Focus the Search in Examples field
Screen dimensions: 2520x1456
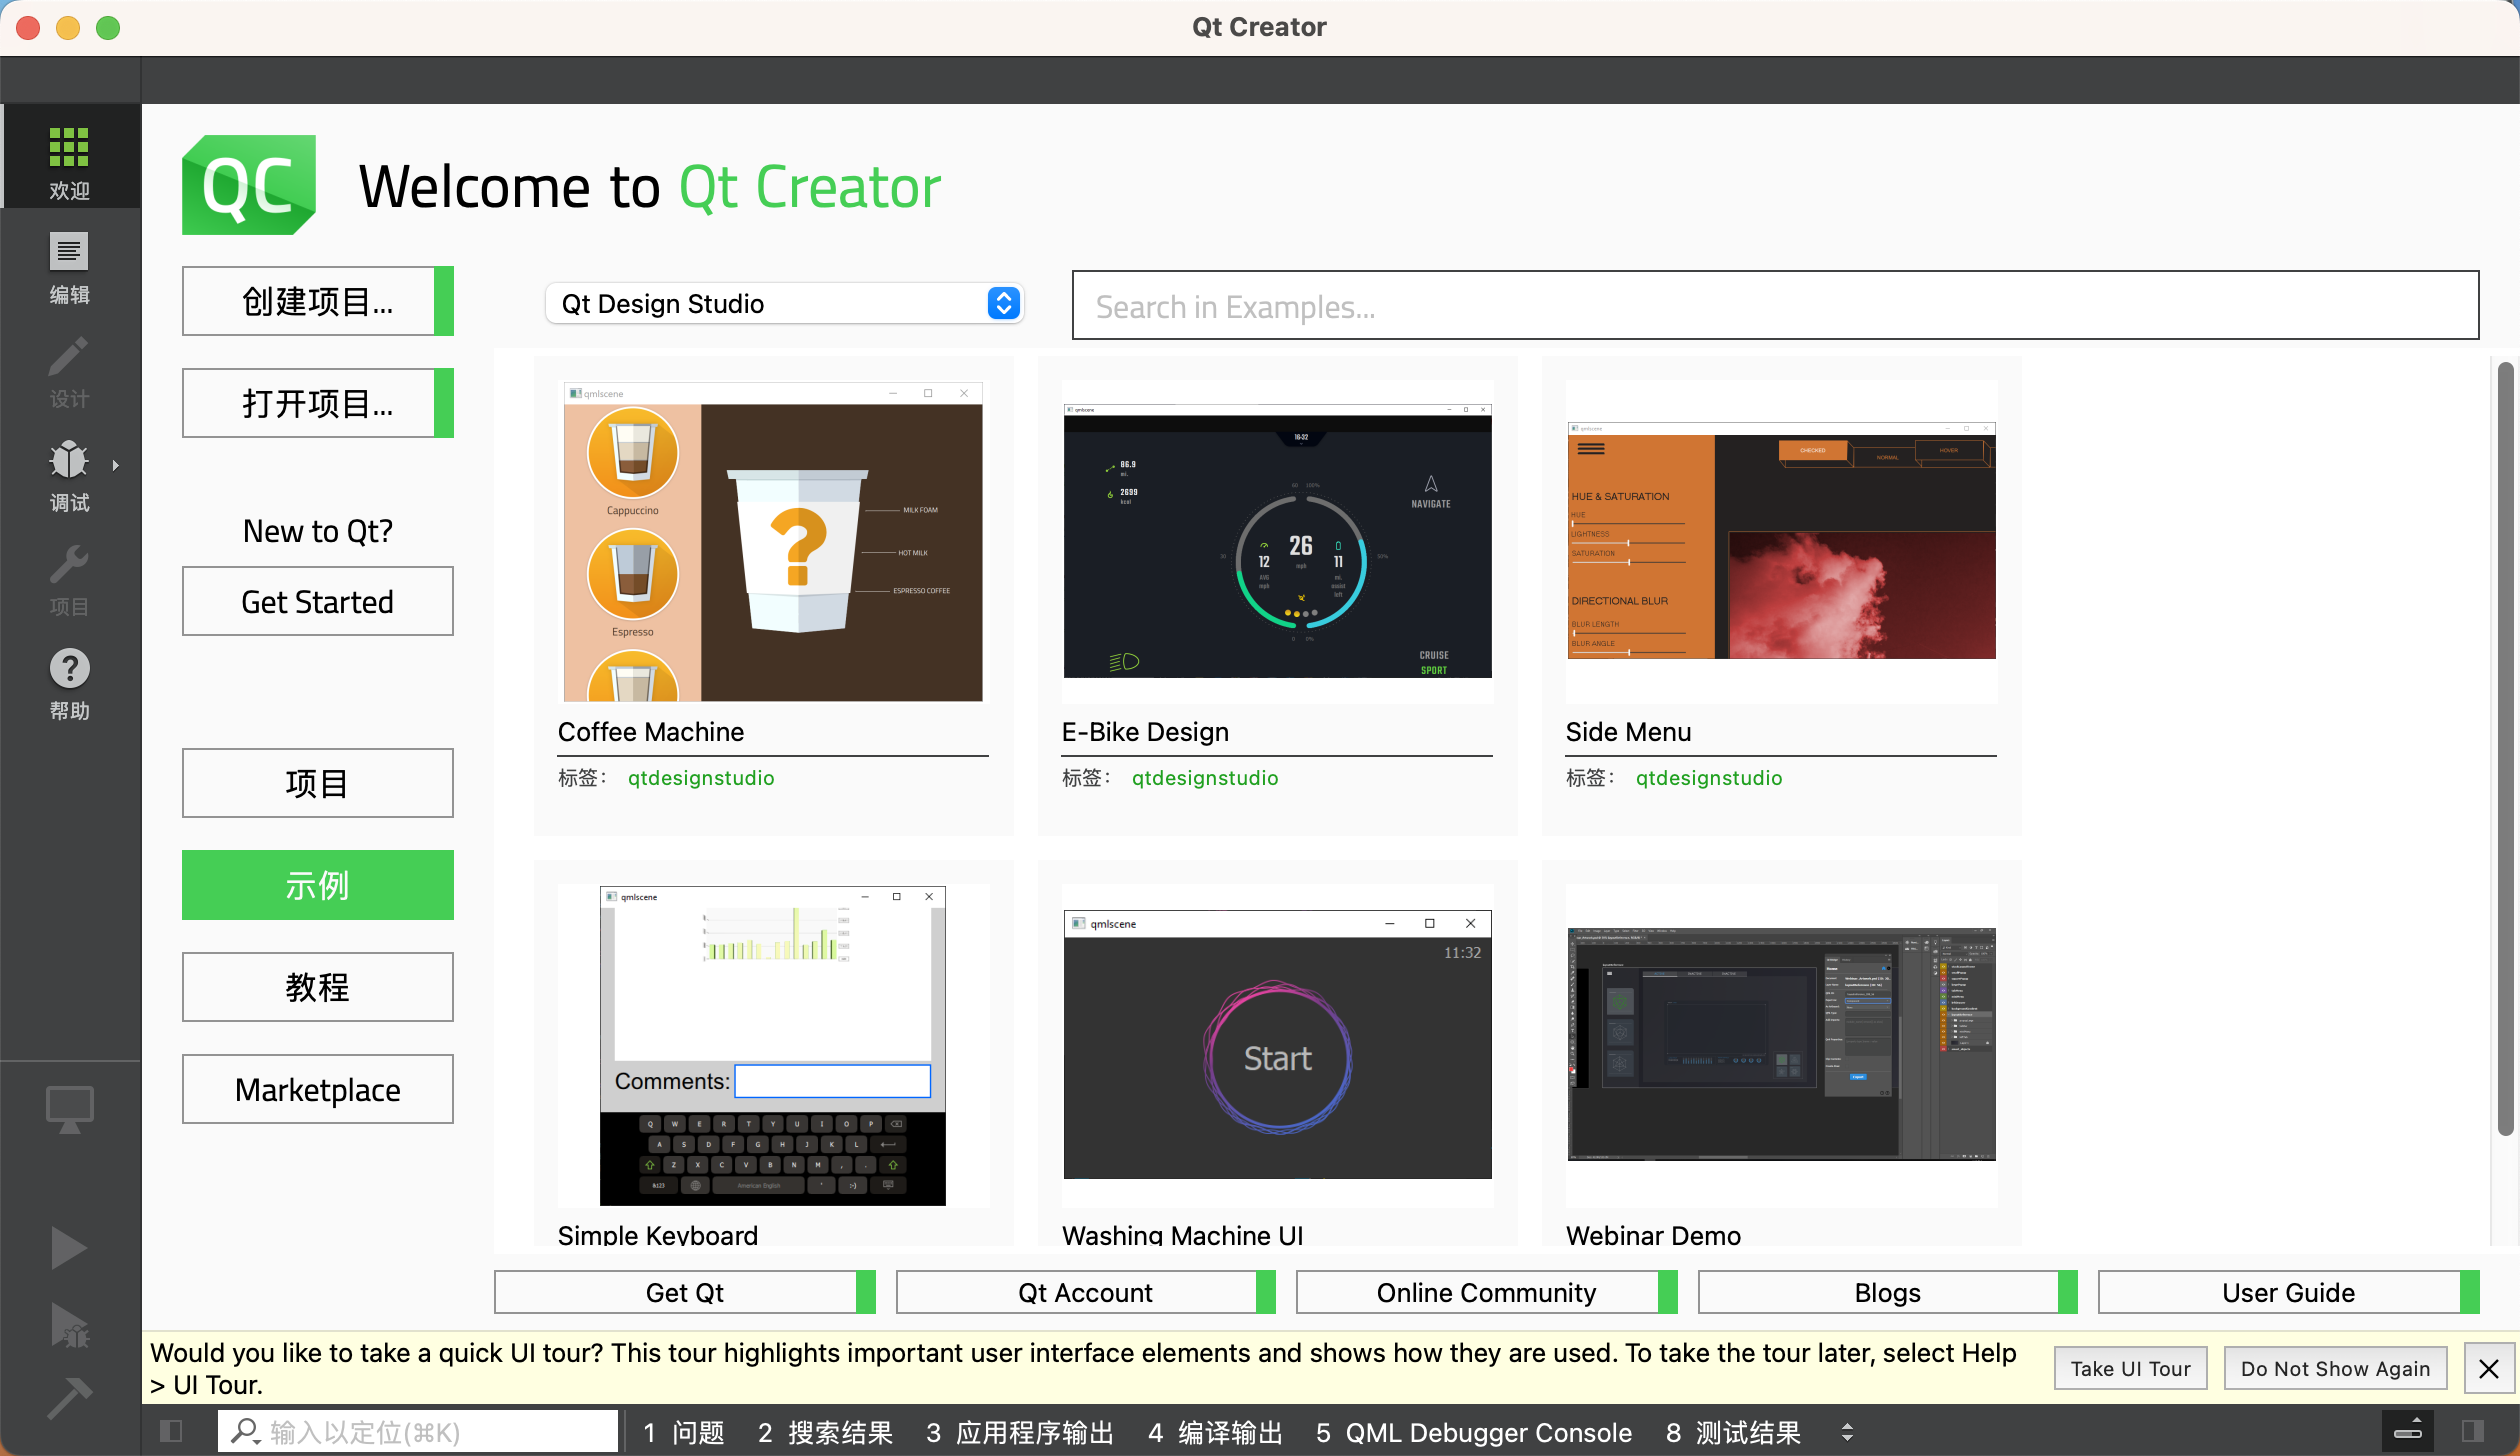coord(1775,305)
